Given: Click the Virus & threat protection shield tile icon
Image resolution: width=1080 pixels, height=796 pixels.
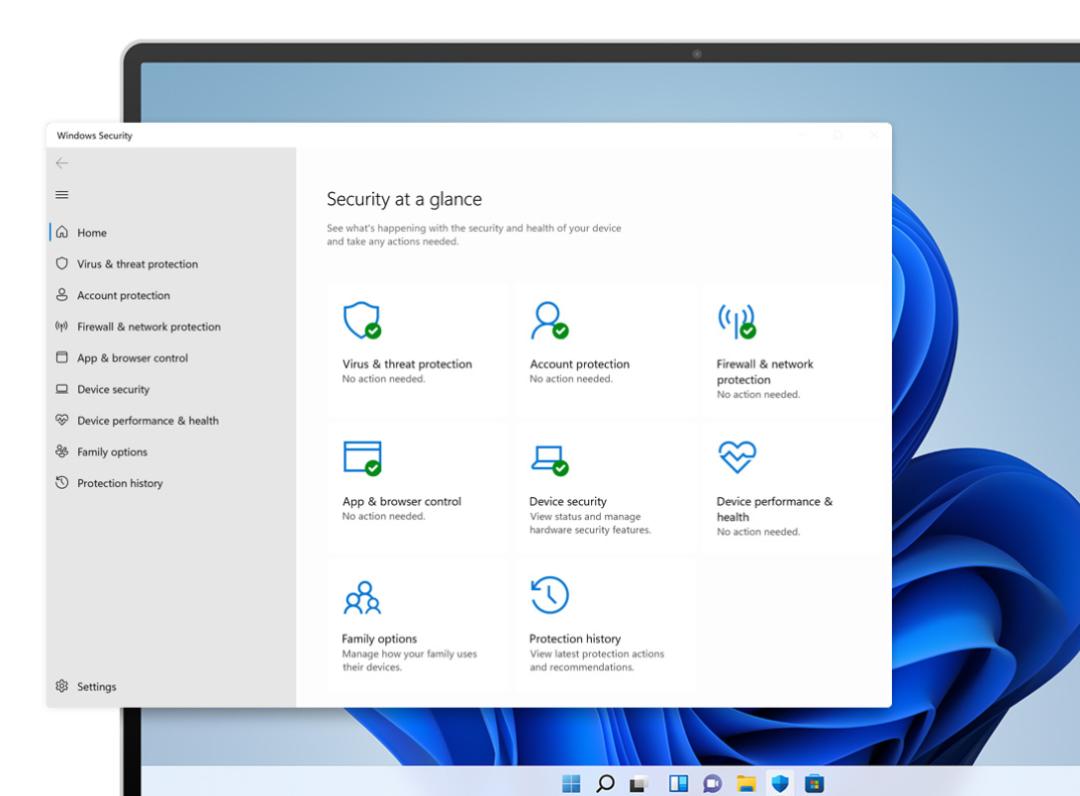Looking at the screenshot, I should point(361,320).
